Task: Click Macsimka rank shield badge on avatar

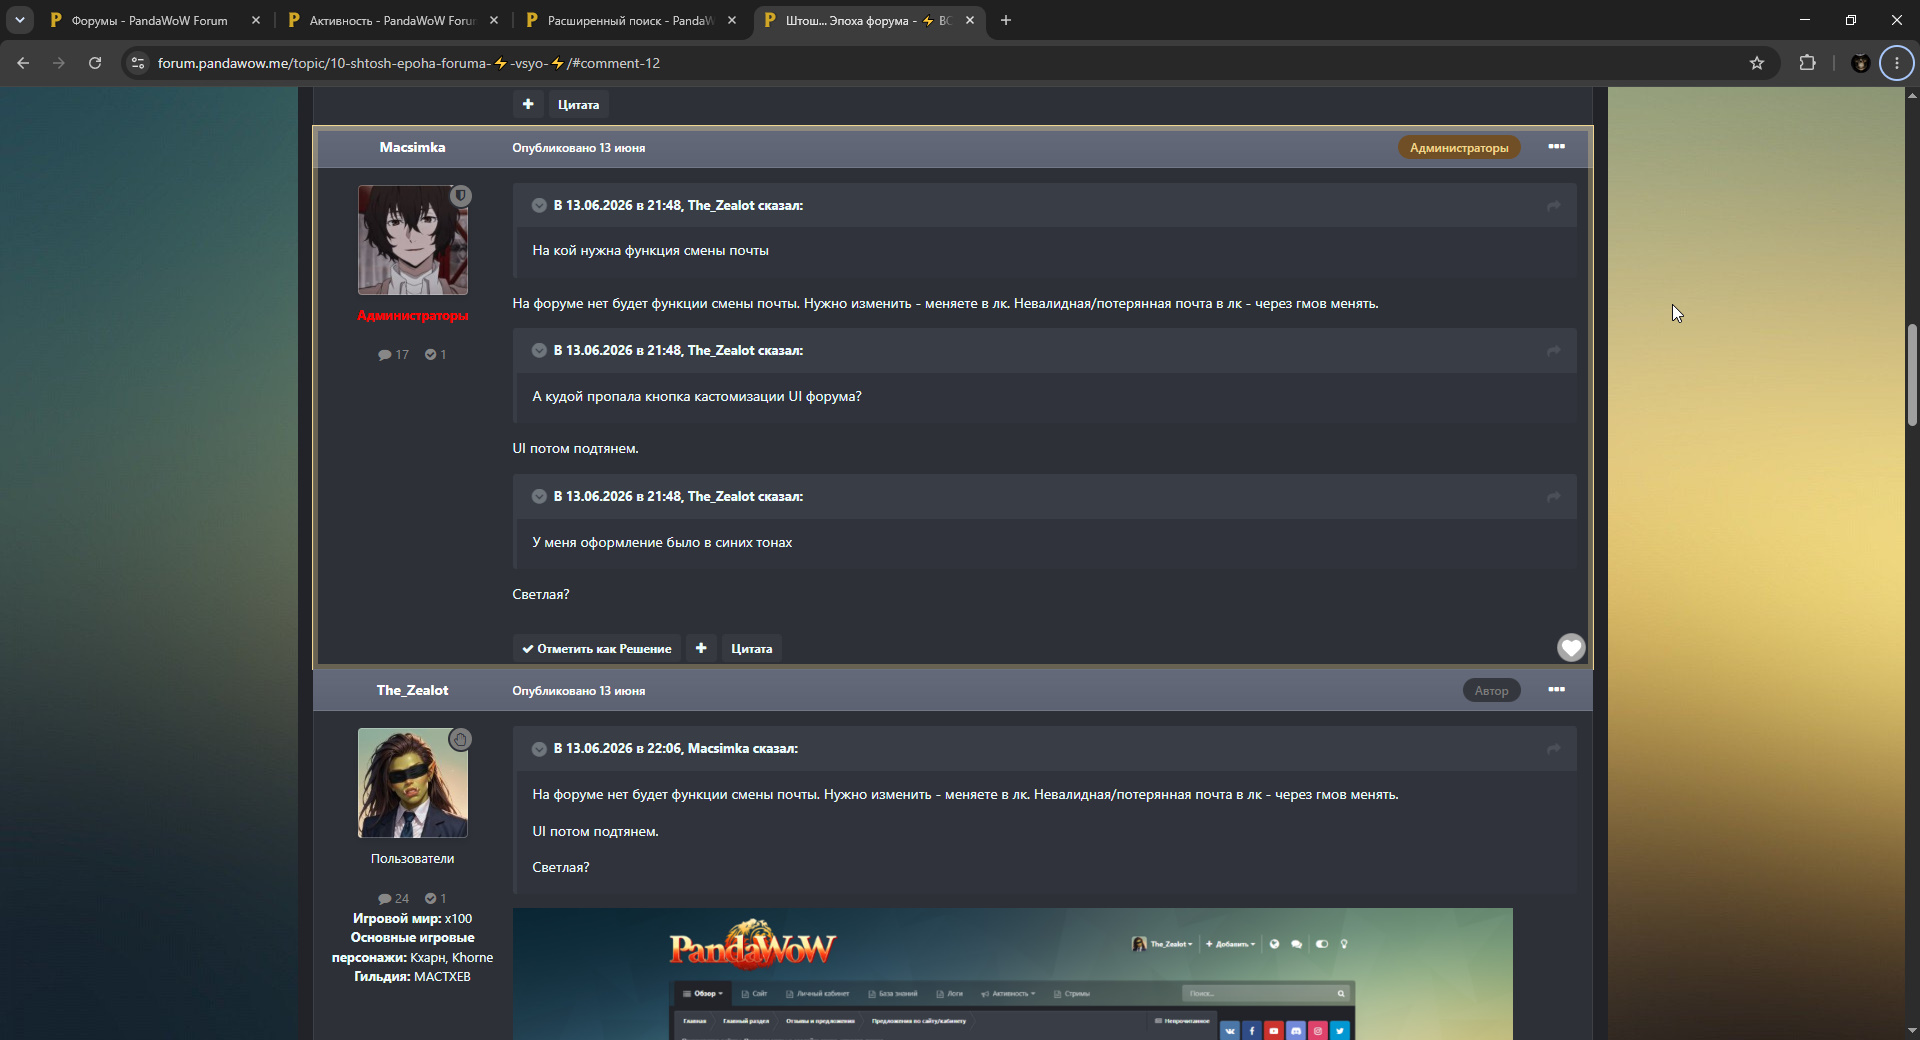Action: pos(460,196)
